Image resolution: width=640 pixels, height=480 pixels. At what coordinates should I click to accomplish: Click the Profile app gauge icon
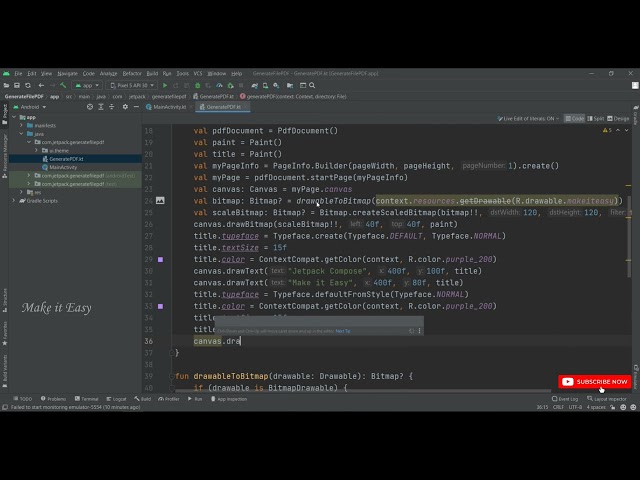click(219, 85)
